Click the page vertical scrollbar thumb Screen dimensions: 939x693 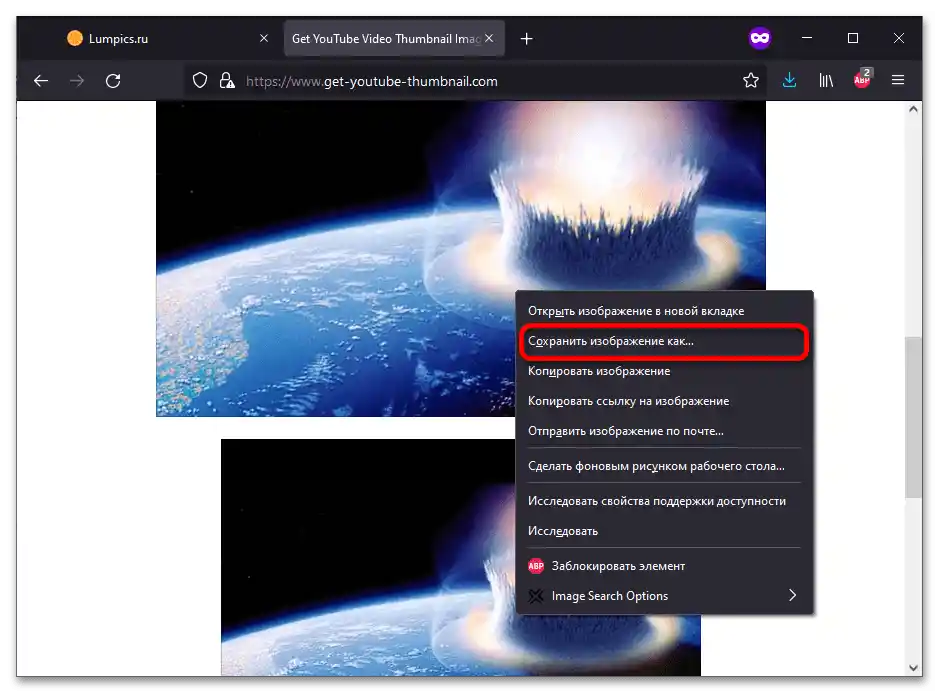[913, 417]
